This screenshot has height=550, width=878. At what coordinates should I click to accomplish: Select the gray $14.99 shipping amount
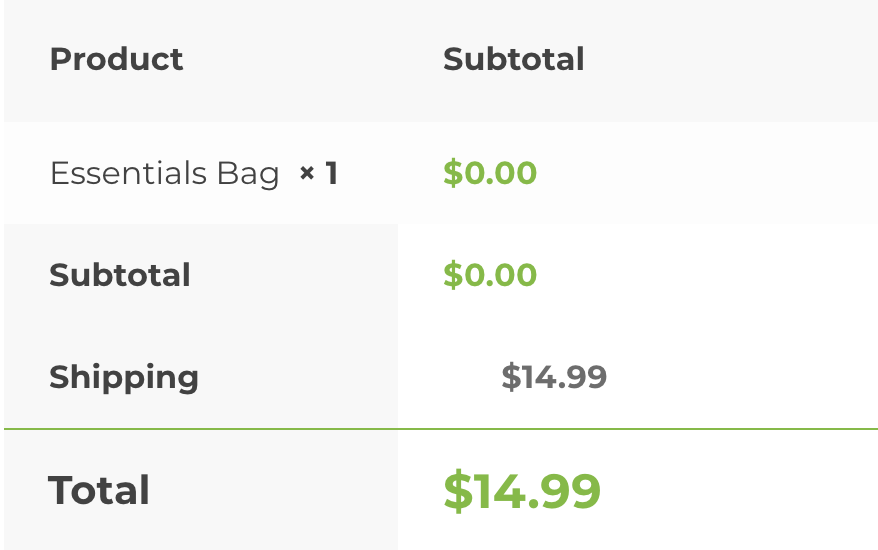pos(554,377)
